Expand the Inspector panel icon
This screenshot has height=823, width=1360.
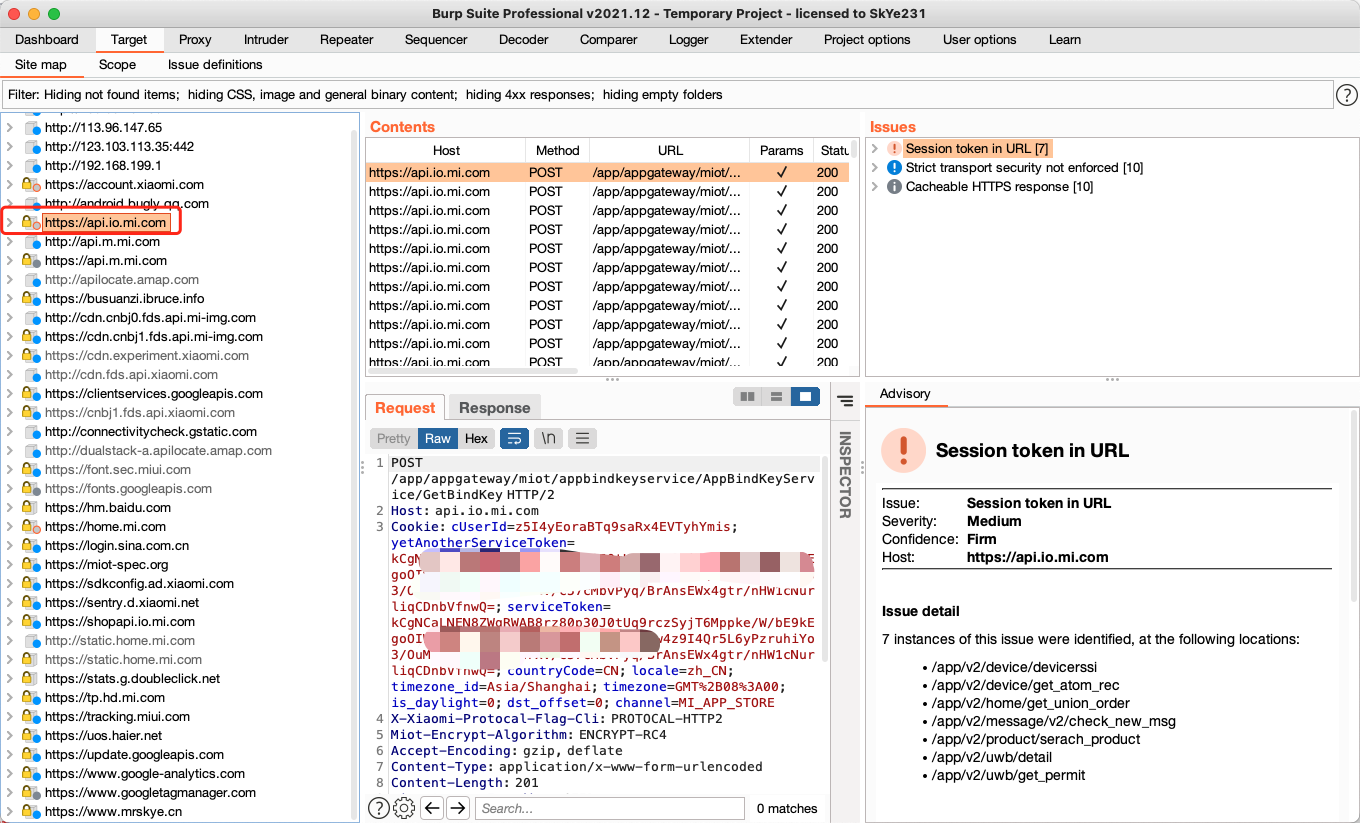click(x=845, y=401)
